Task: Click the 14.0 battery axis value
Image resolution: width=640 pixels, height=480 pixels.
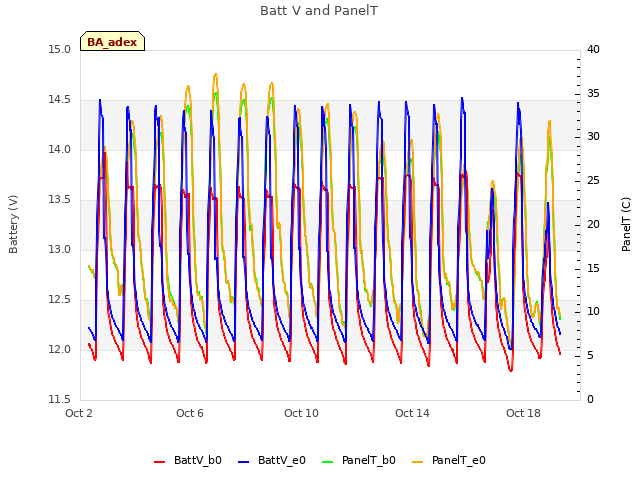Action: click(x=60, y=150)
